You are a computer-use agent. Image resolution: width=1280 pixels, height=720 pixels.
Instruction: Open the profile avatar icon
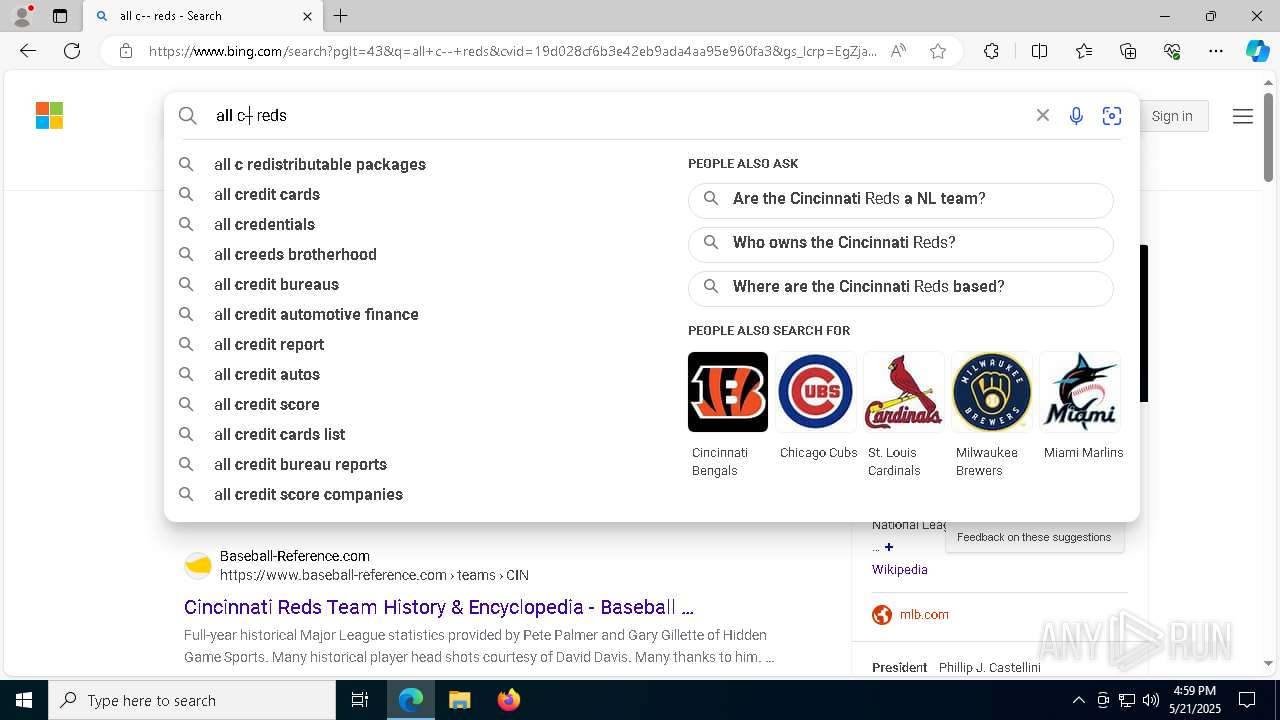22,16
